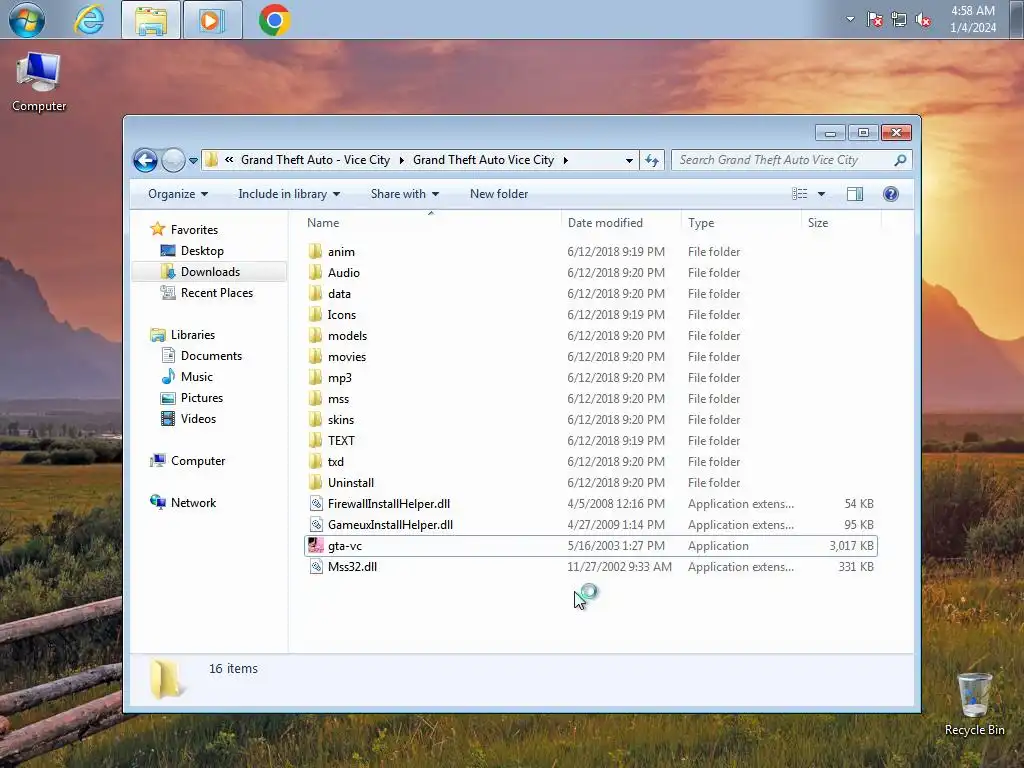Select Downloads in the navigation pane
Image resolution: width=1024 pixels, height=768 pixels.
tap(210, 272)
